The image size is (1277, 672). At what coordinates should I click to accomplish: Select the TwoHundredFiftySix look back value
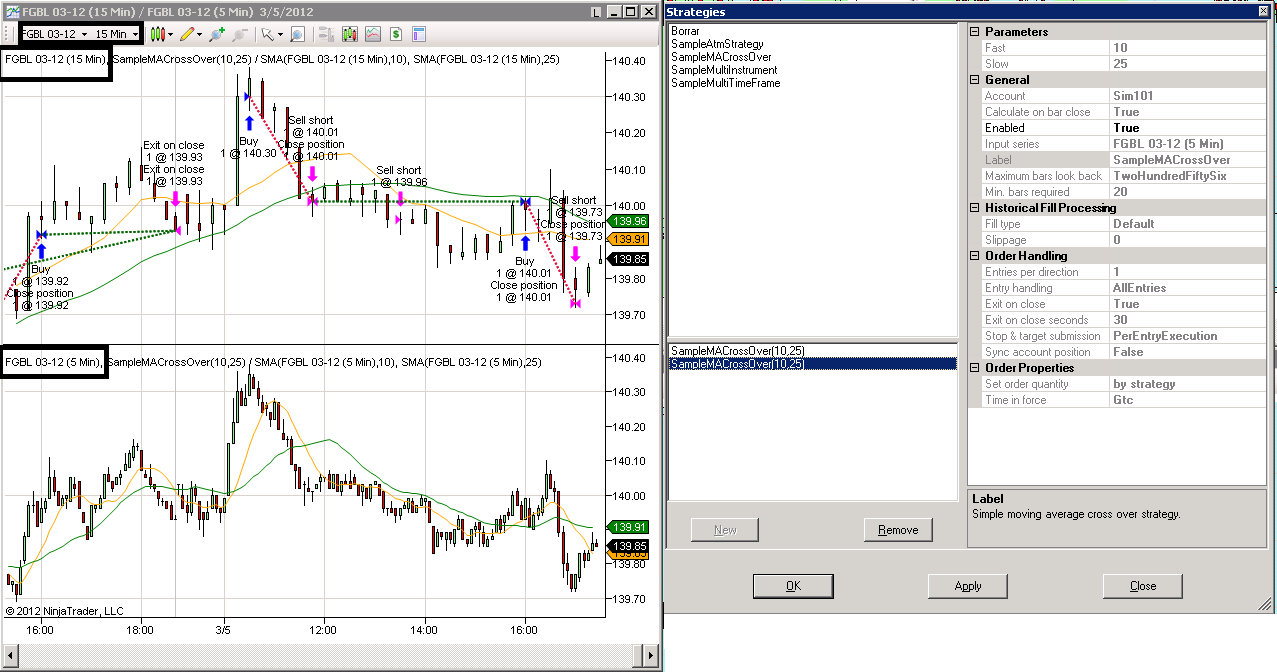pos(1187,176)
